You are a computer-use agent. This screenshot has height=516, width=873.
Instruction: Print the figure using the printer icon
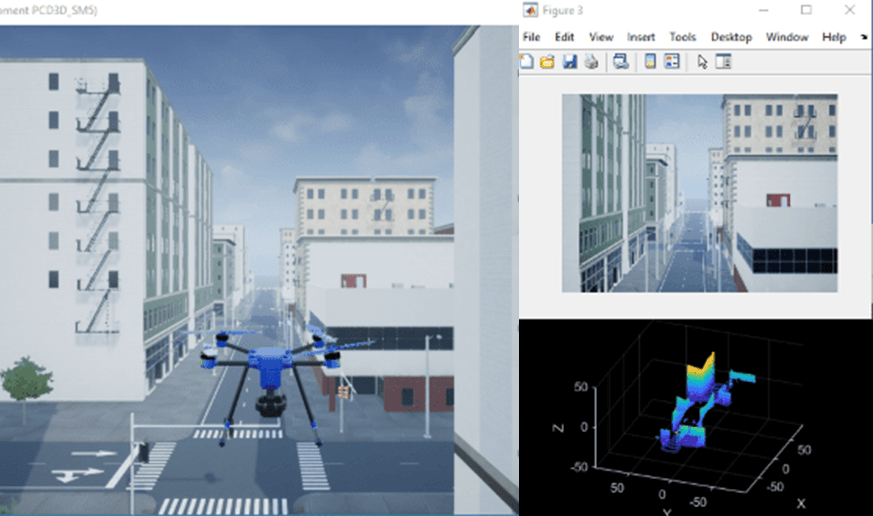pos(591,62)
